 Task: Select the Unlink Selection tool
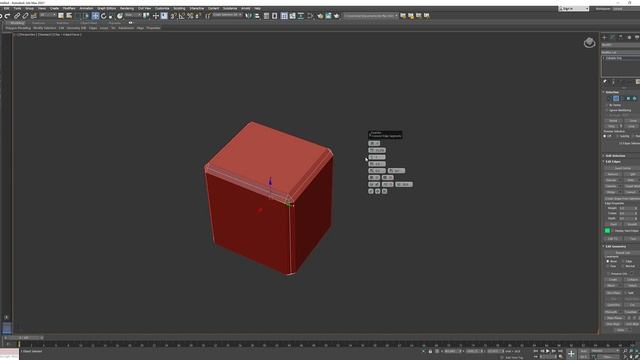tap(25, 16)
